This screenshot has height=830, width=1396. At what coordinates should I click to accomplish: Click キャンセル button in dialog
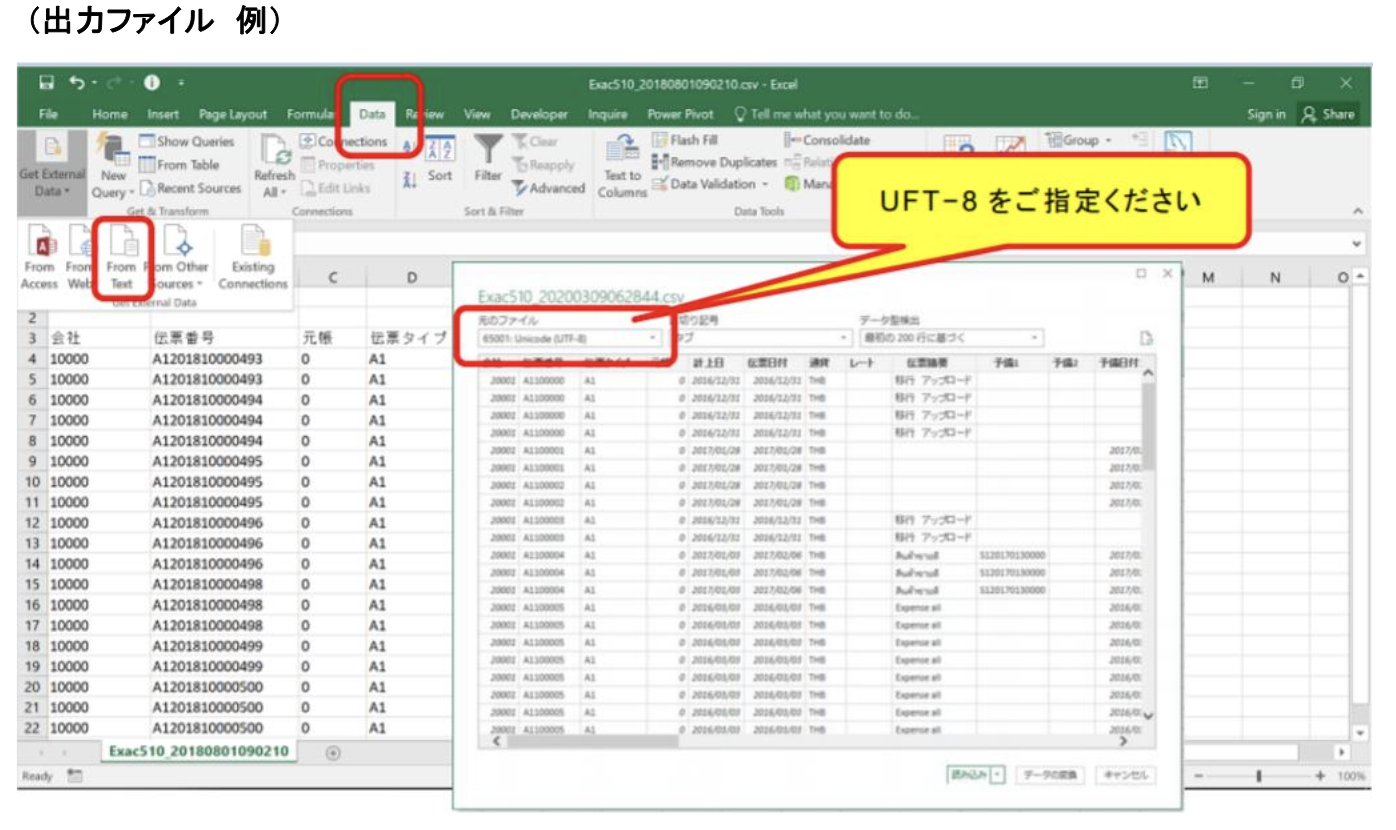coord(1126,775)
